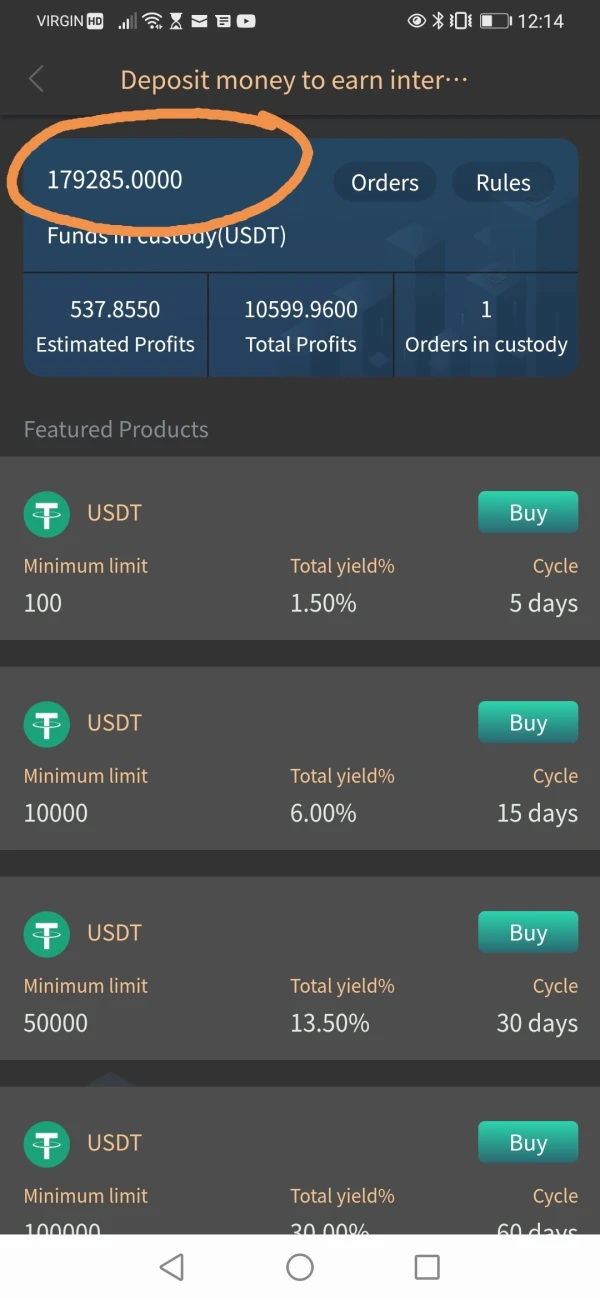This screenshot has width=600, height=1300.
Task: Tap the Tether icon for 15 days product
Action: (46, 725)
